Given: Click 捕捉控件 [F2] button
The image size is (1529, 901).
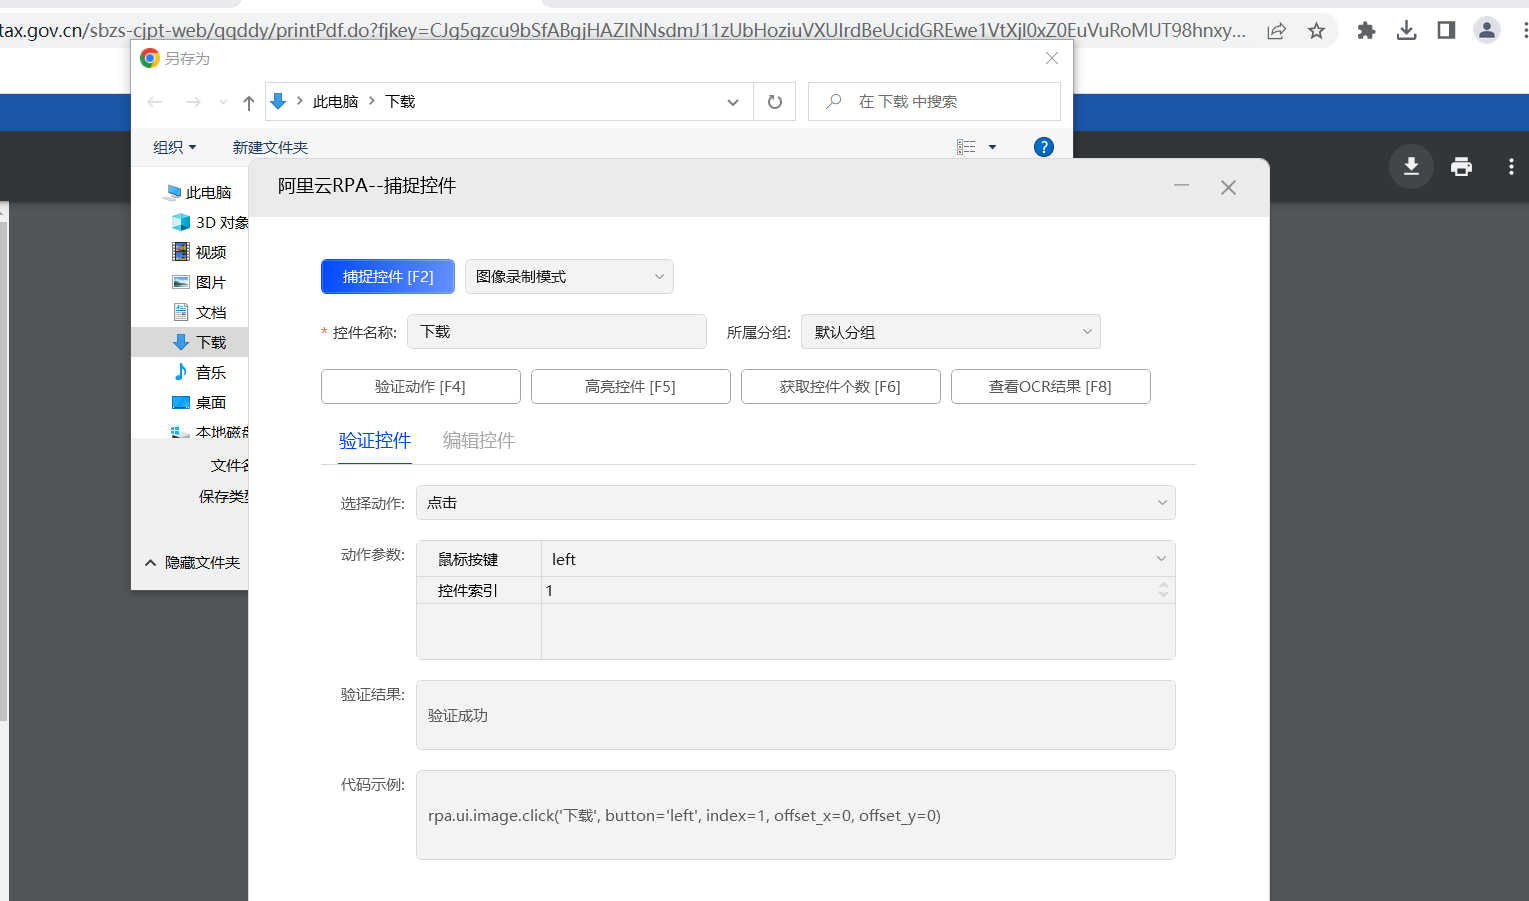Looking at the screenshot, I should click(388, 277).
